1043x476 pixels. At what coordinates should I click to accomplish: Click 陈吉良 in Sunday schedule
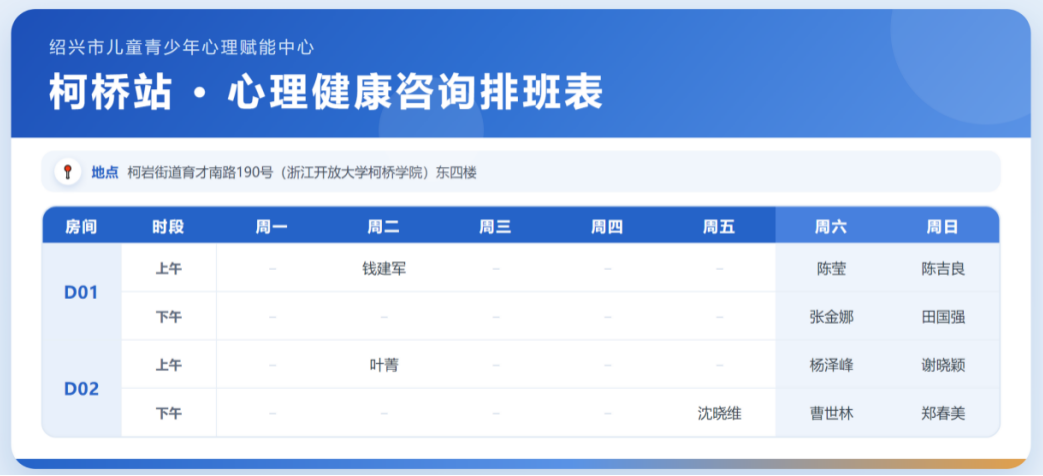coord(943,269)
